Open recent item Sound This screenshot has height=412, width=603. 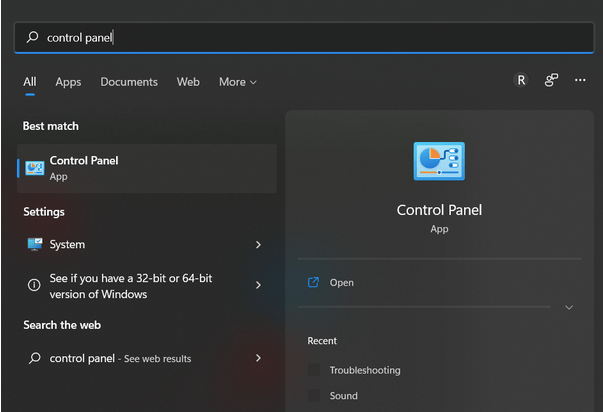click(x=343, y=395)
